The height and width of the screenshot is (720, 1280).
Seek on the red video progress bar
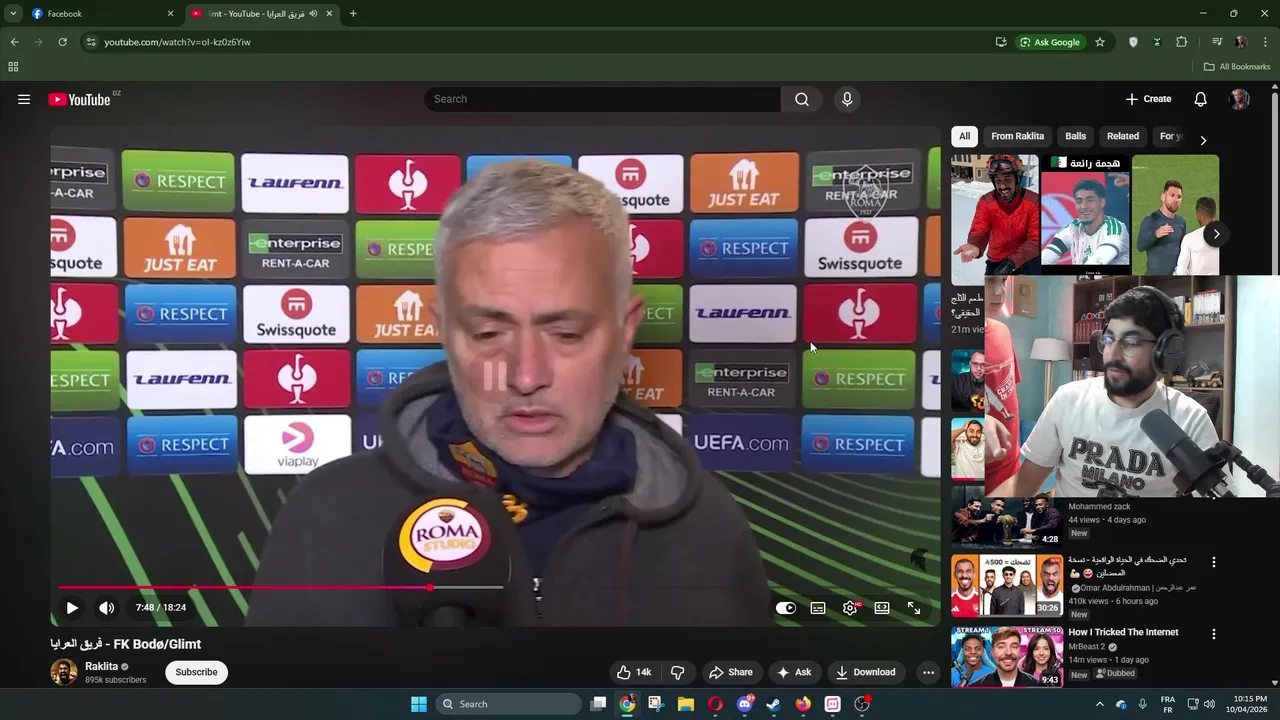pos(280,587)
